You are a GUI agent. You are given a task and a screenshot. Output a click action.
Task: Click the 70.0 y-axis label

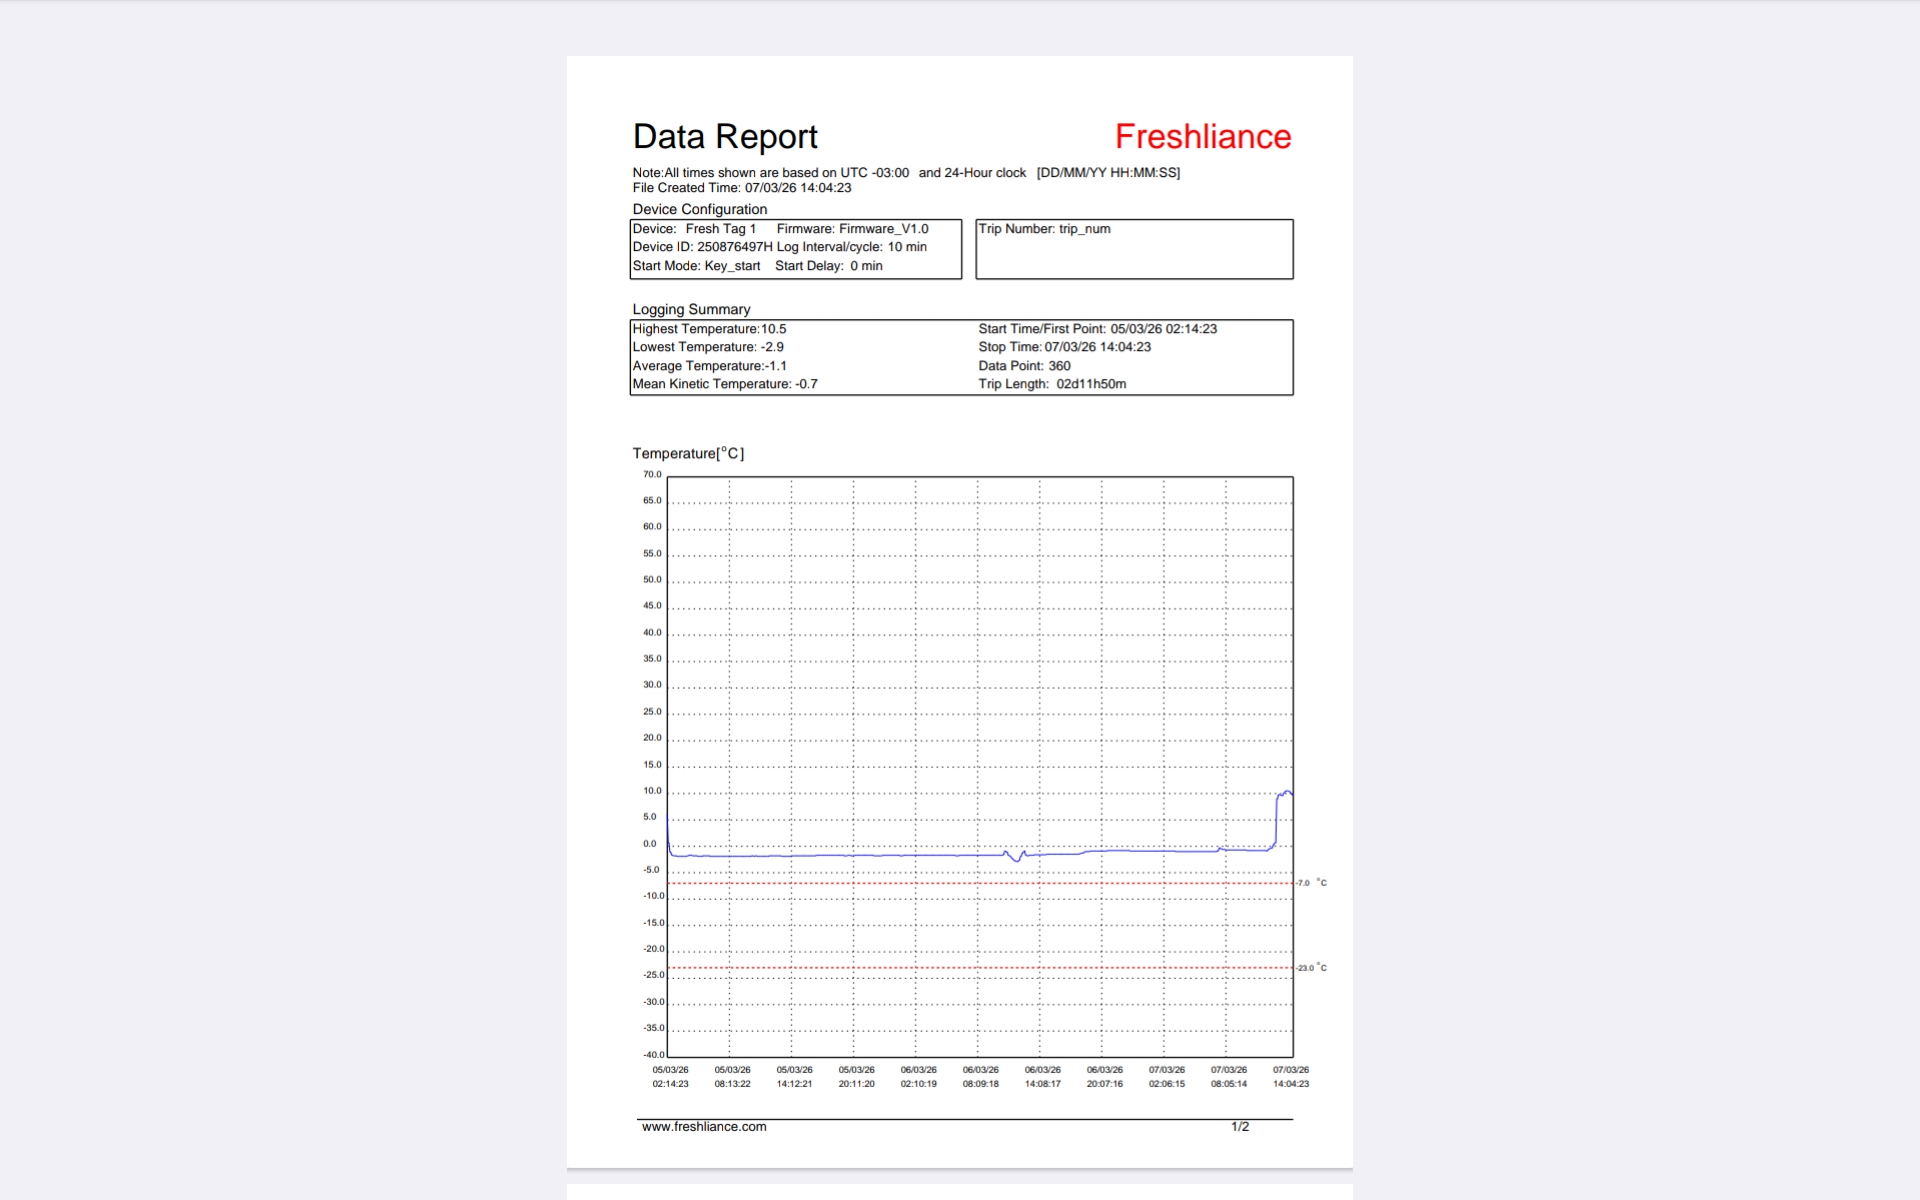tap(652, 475)
